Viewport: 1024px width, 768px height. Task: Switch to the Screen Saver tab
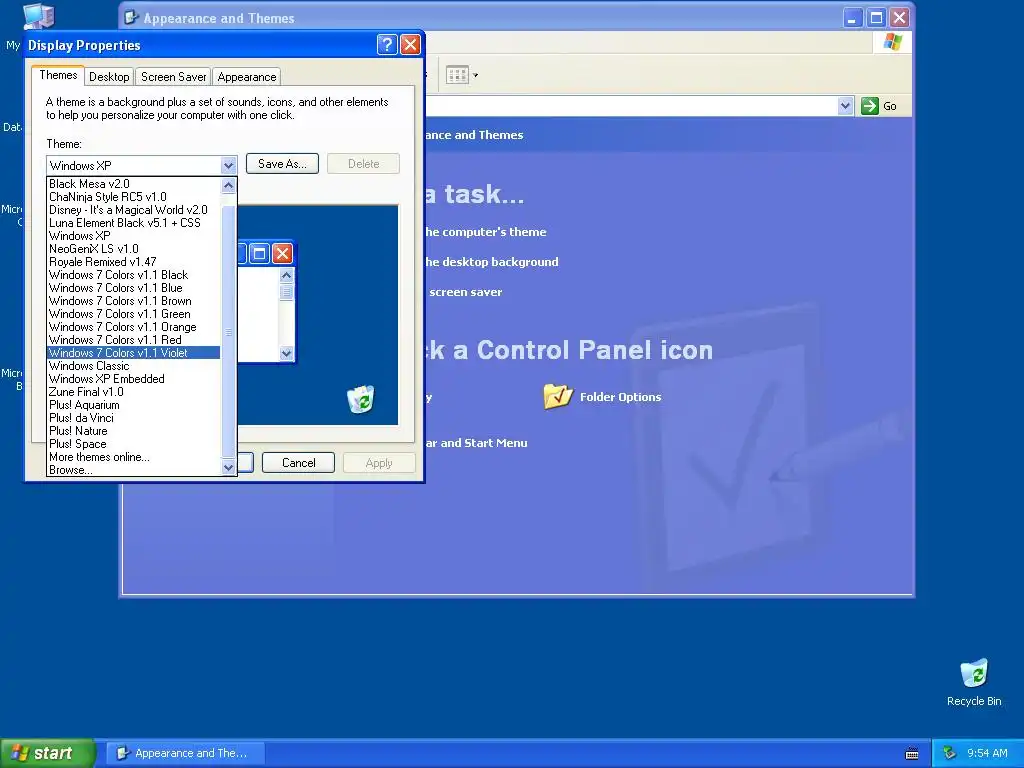(x=174, y=76)
